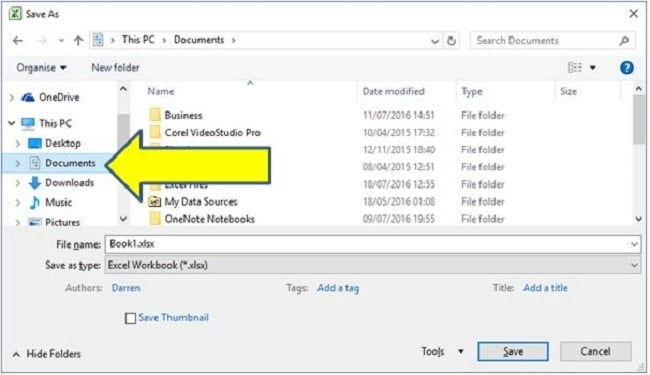The width and height of the screenshot is (650, 375).
Task: Open the File name dropdown arrow
Action: pyautogui.click(x=634, y=244)
